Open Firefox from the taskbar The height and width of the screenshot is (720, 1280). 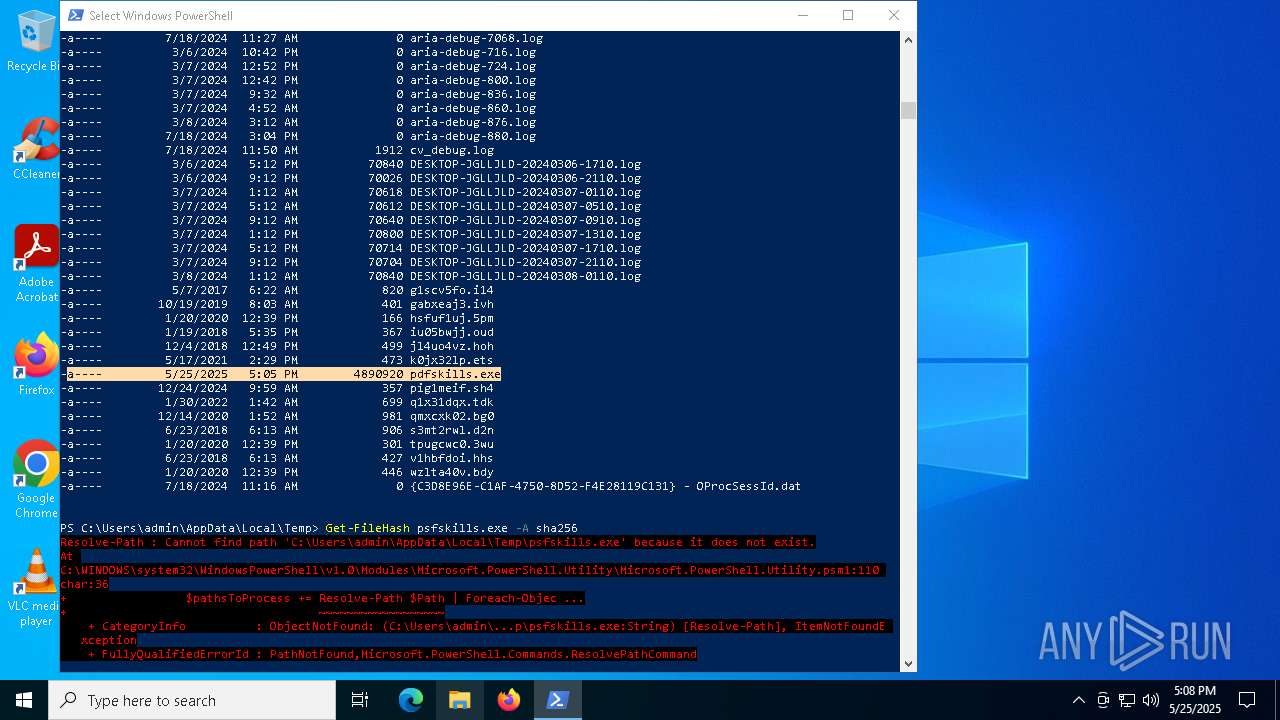[x=509, y=700]
